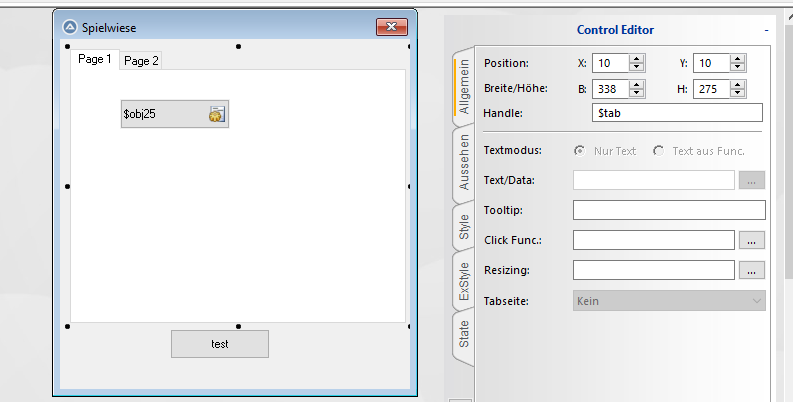This screenshot has height=402, width=793.
Task: Close the Spielwiese window
Action: pos(390,28)
